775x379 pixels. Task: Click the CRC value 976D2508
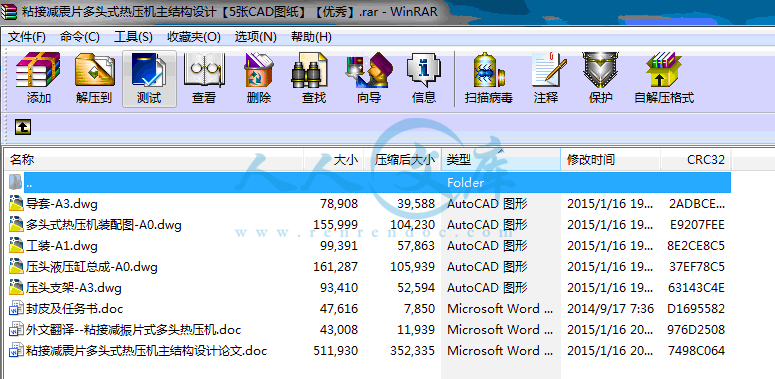(x=696, y=330)
